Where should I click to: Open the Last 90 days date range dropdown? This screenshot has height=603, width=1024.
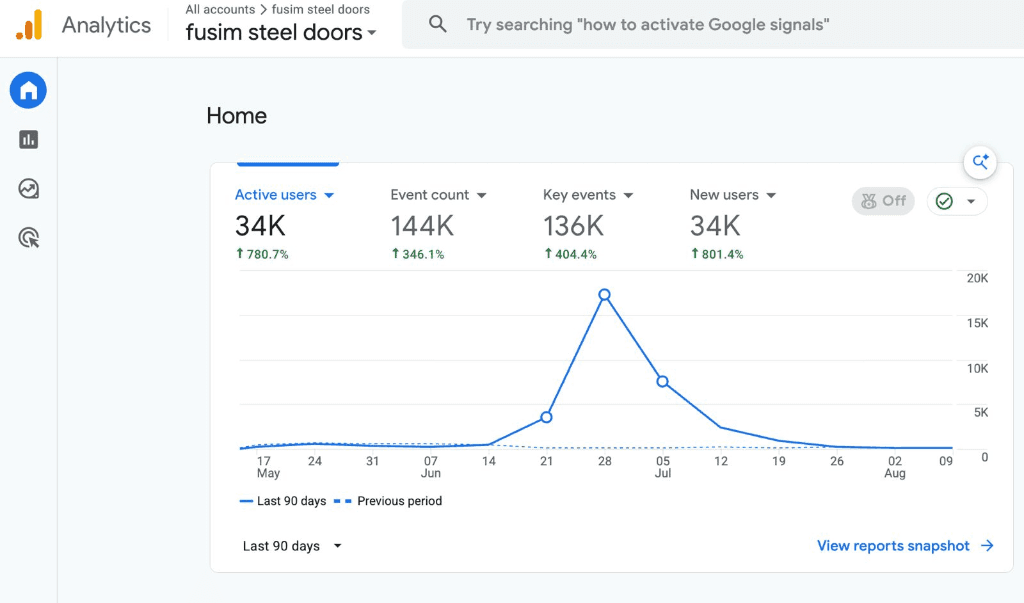(x=292, y=546)
